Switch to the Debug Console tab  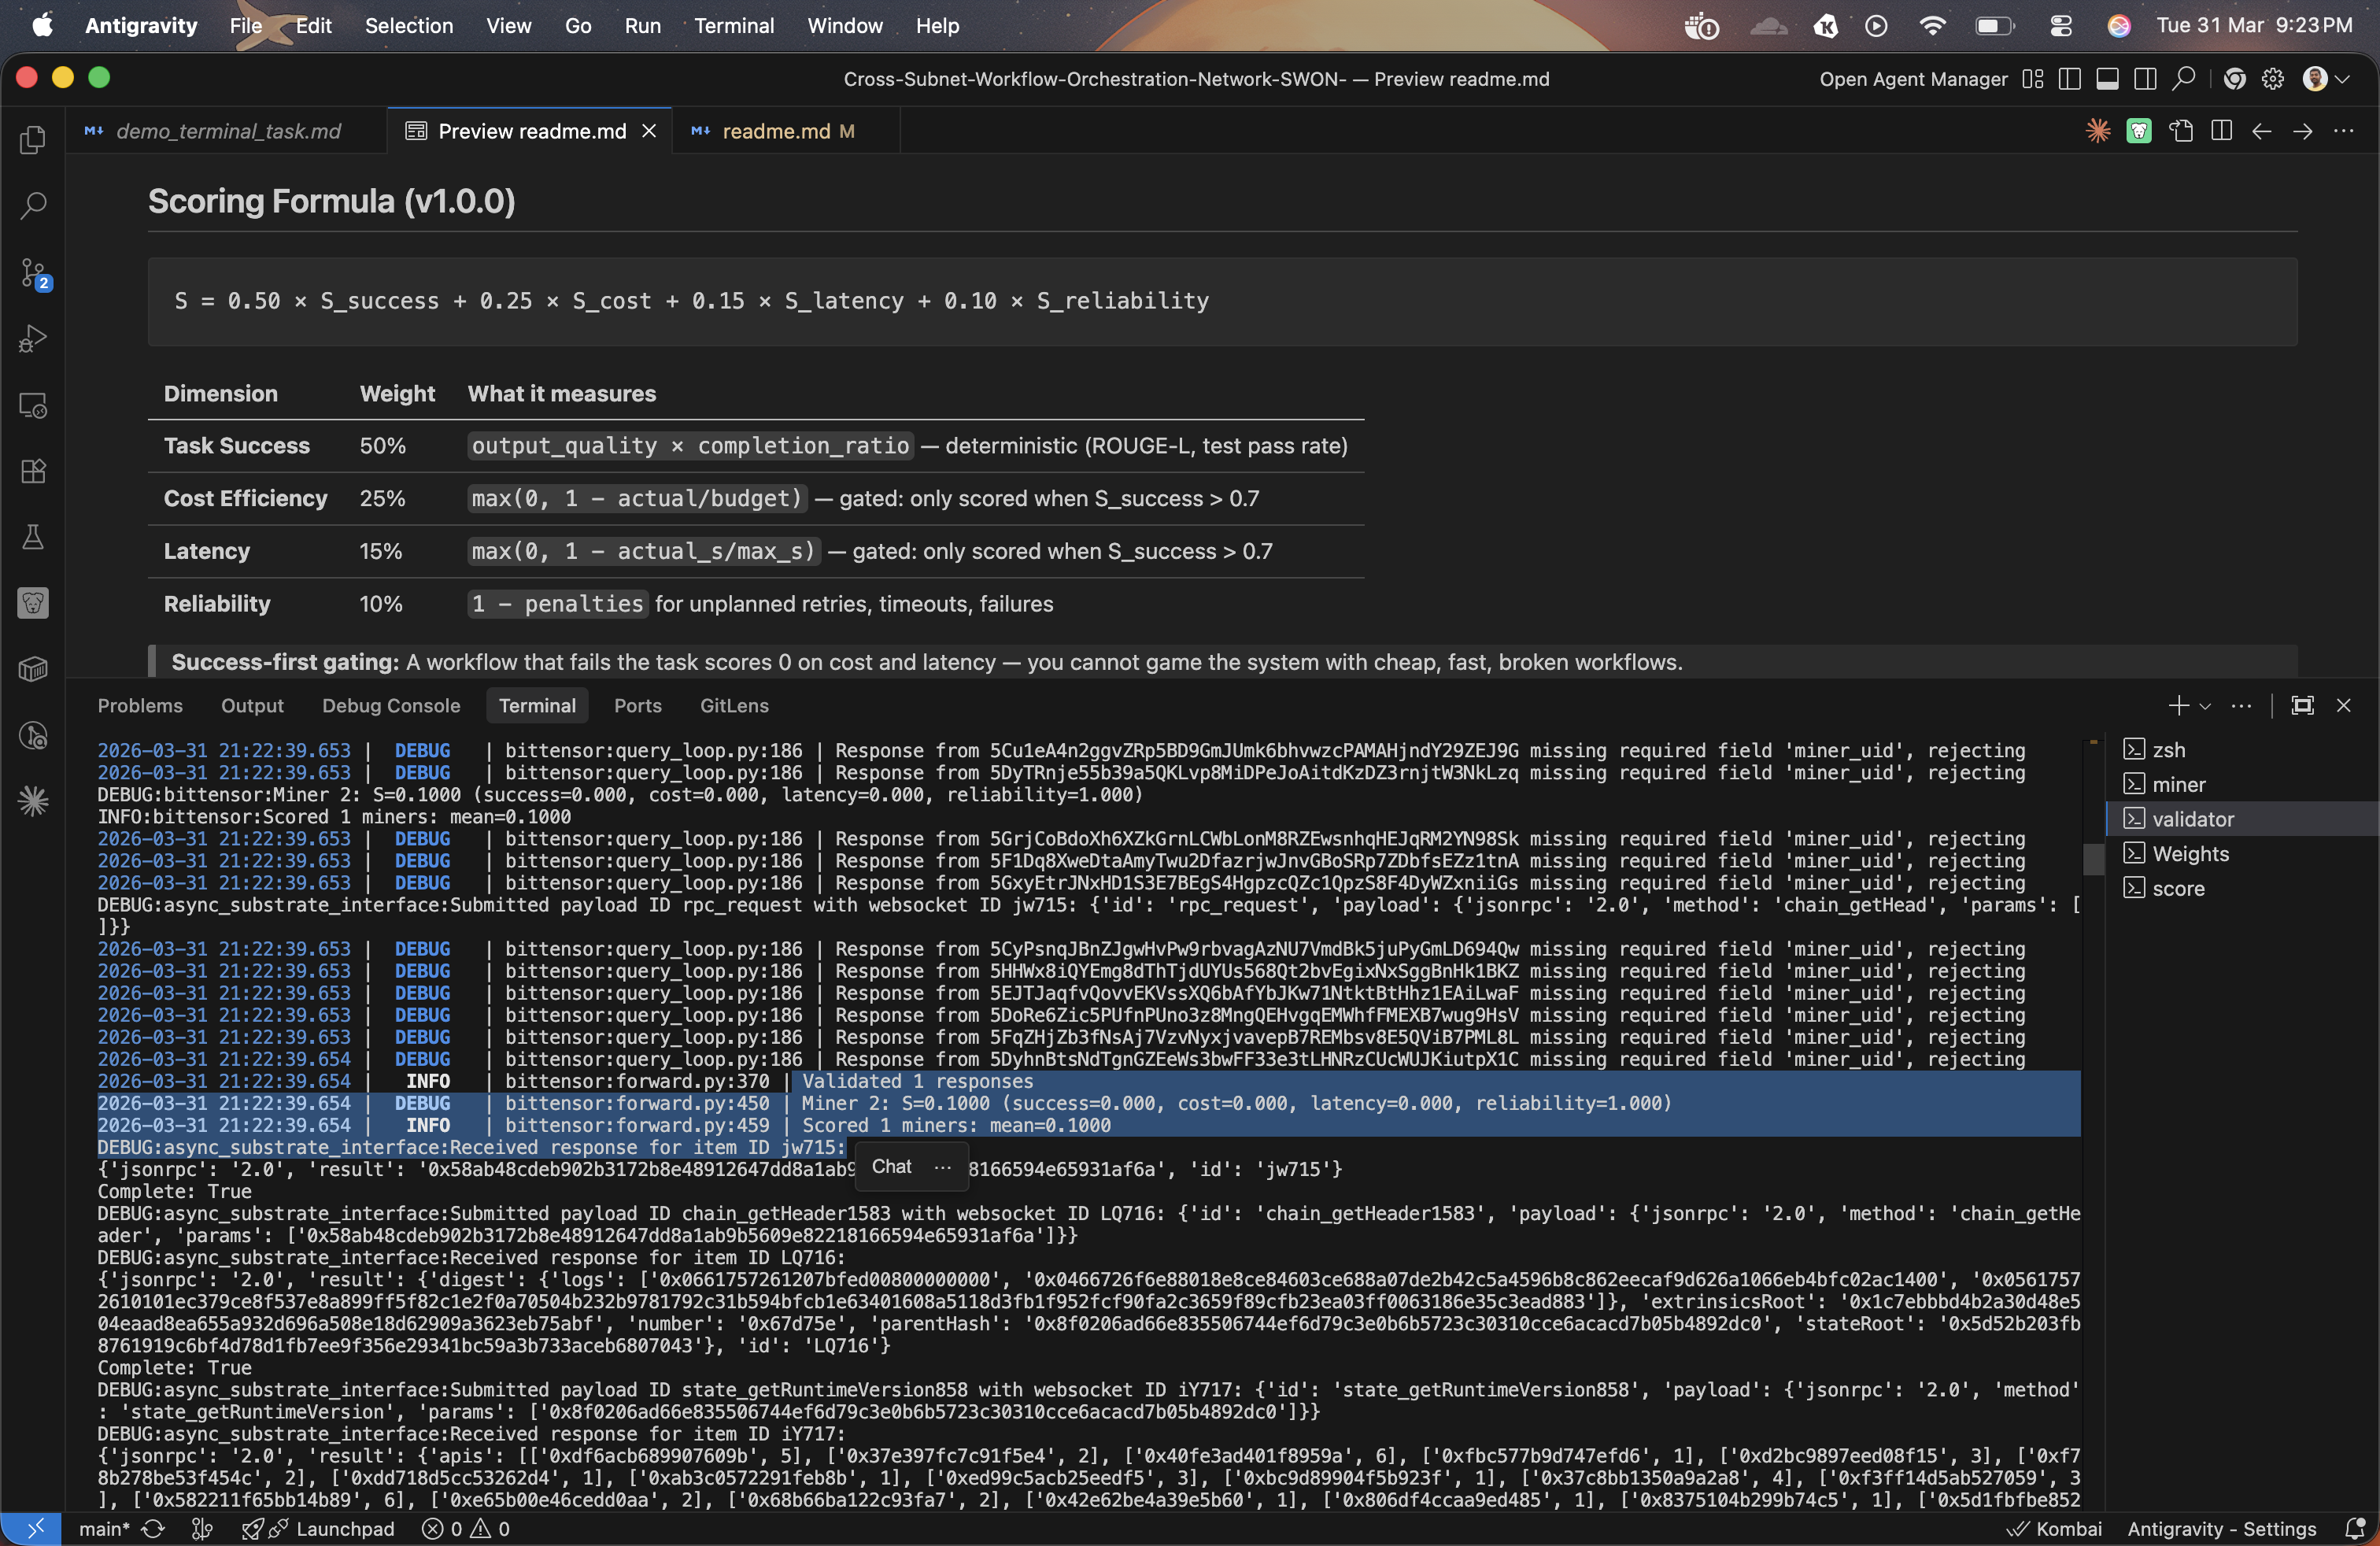pyautogui.click(x=390, y=706)
